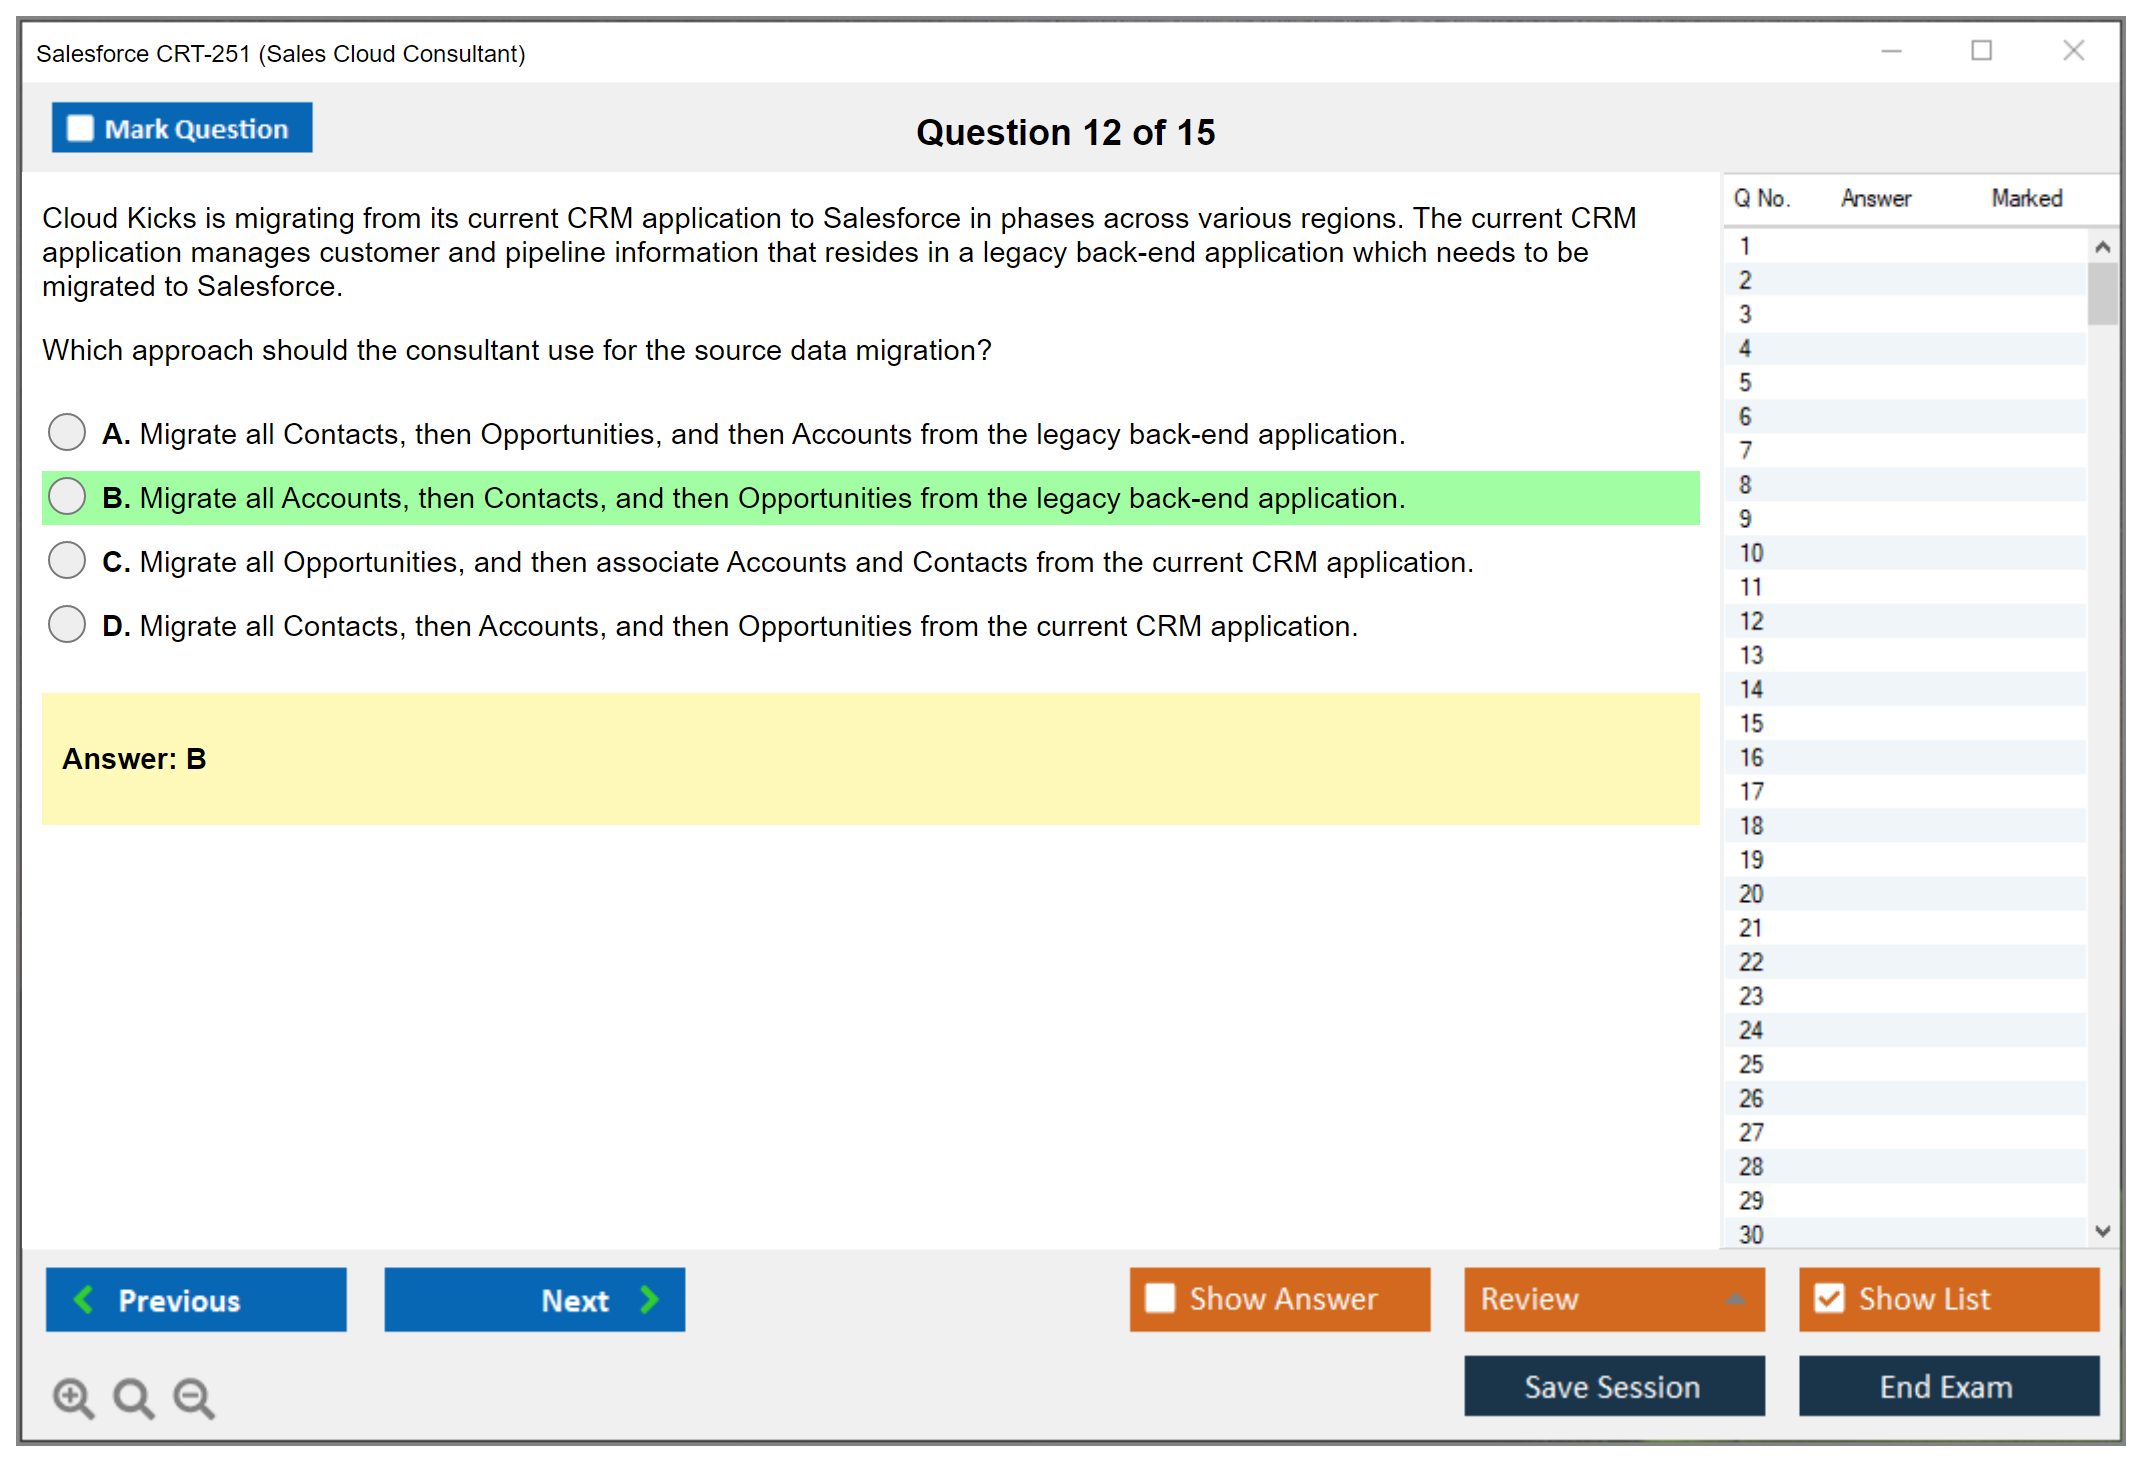Screen dimensions: 2150x1470
Task: Minimize the exam window
Action: [x=1891, y=51]
